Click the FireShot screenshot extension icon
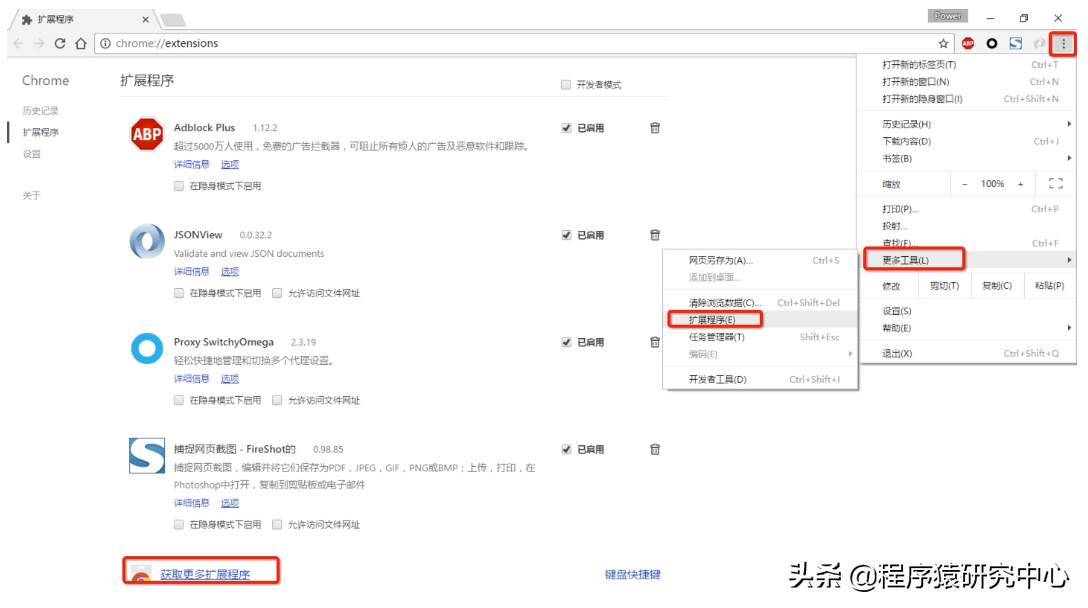1088x608 pixels. (146, 455)
